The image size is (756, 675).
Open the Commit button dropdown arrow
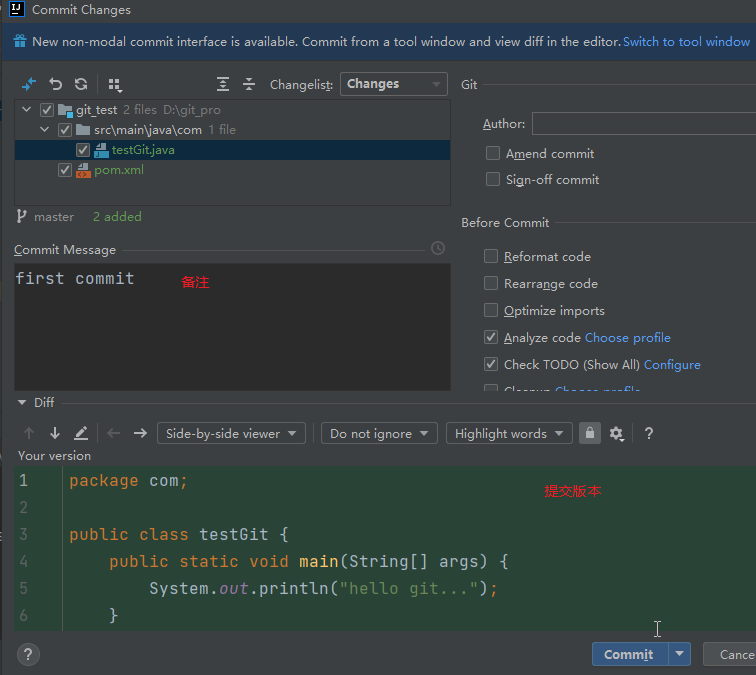point(679,654)
